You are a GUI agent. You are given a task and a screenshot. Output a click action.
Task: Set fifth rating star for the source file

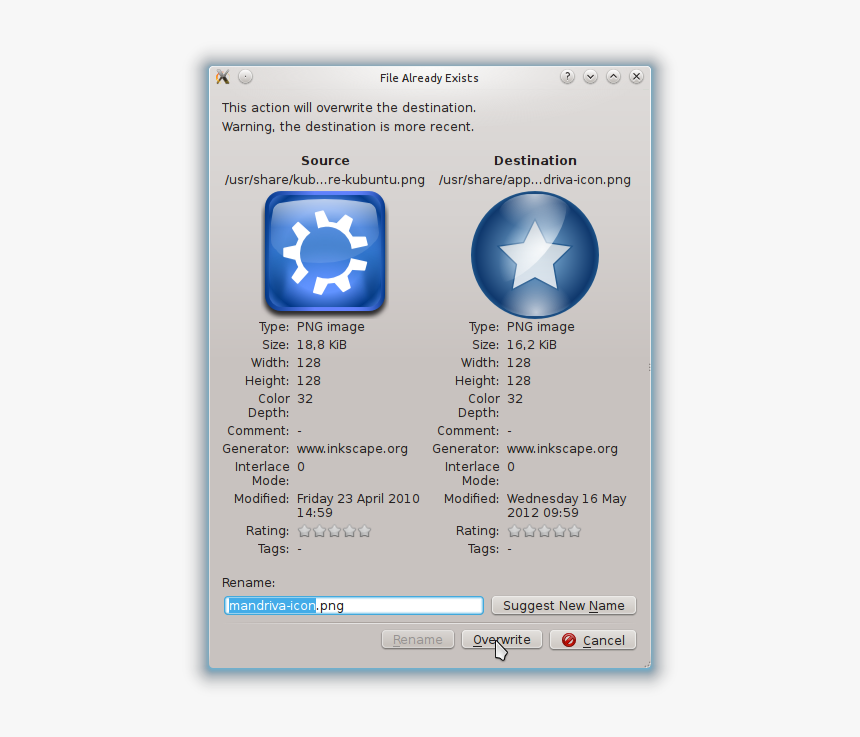coord(365,531)
